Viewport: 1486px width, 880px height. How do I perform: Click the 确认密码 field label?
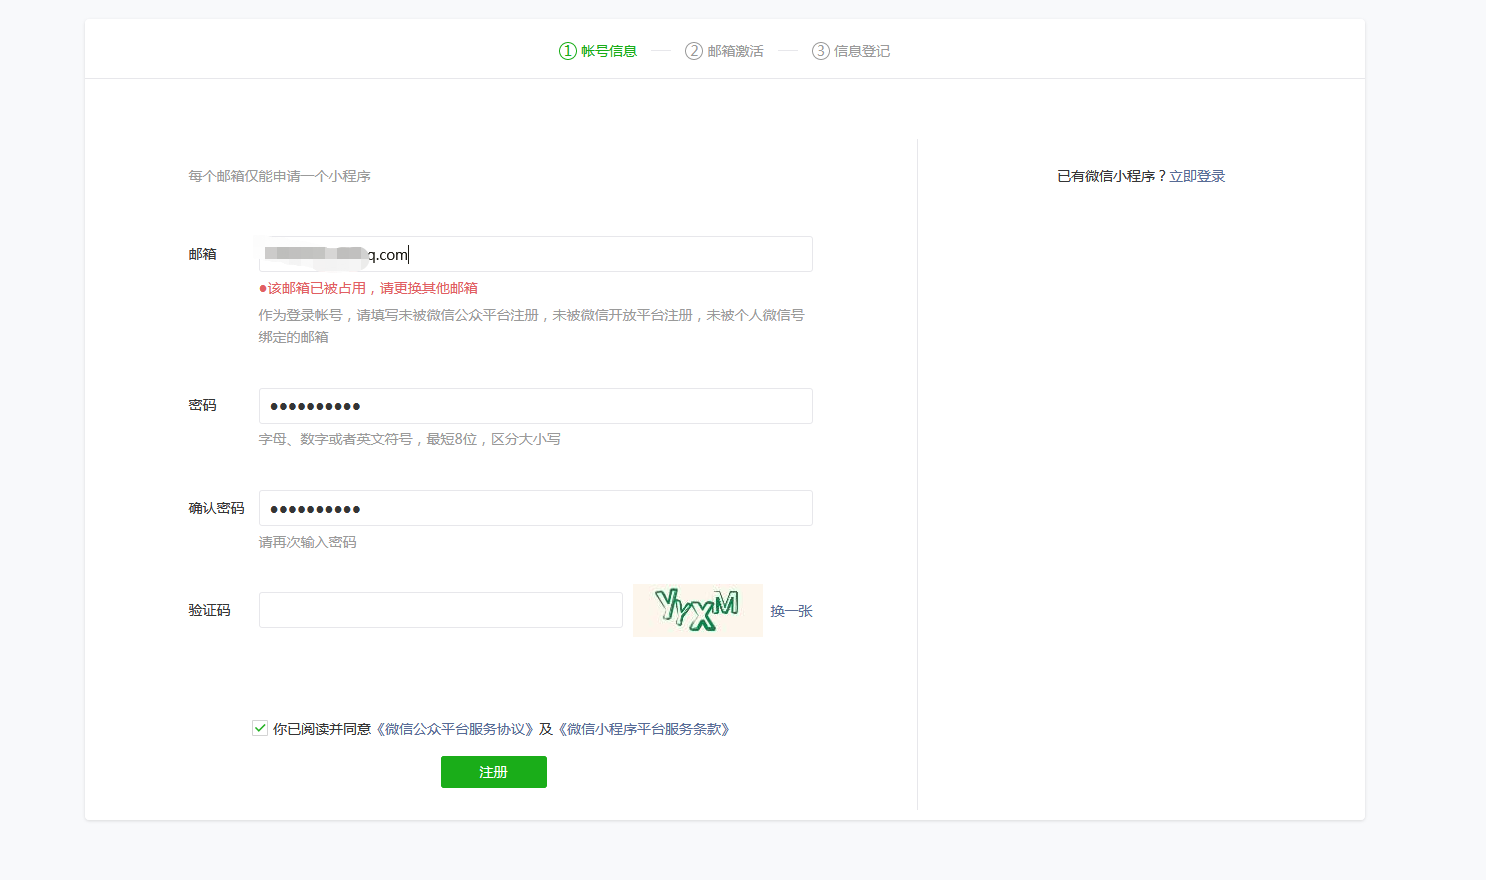(x=217, y=508)
